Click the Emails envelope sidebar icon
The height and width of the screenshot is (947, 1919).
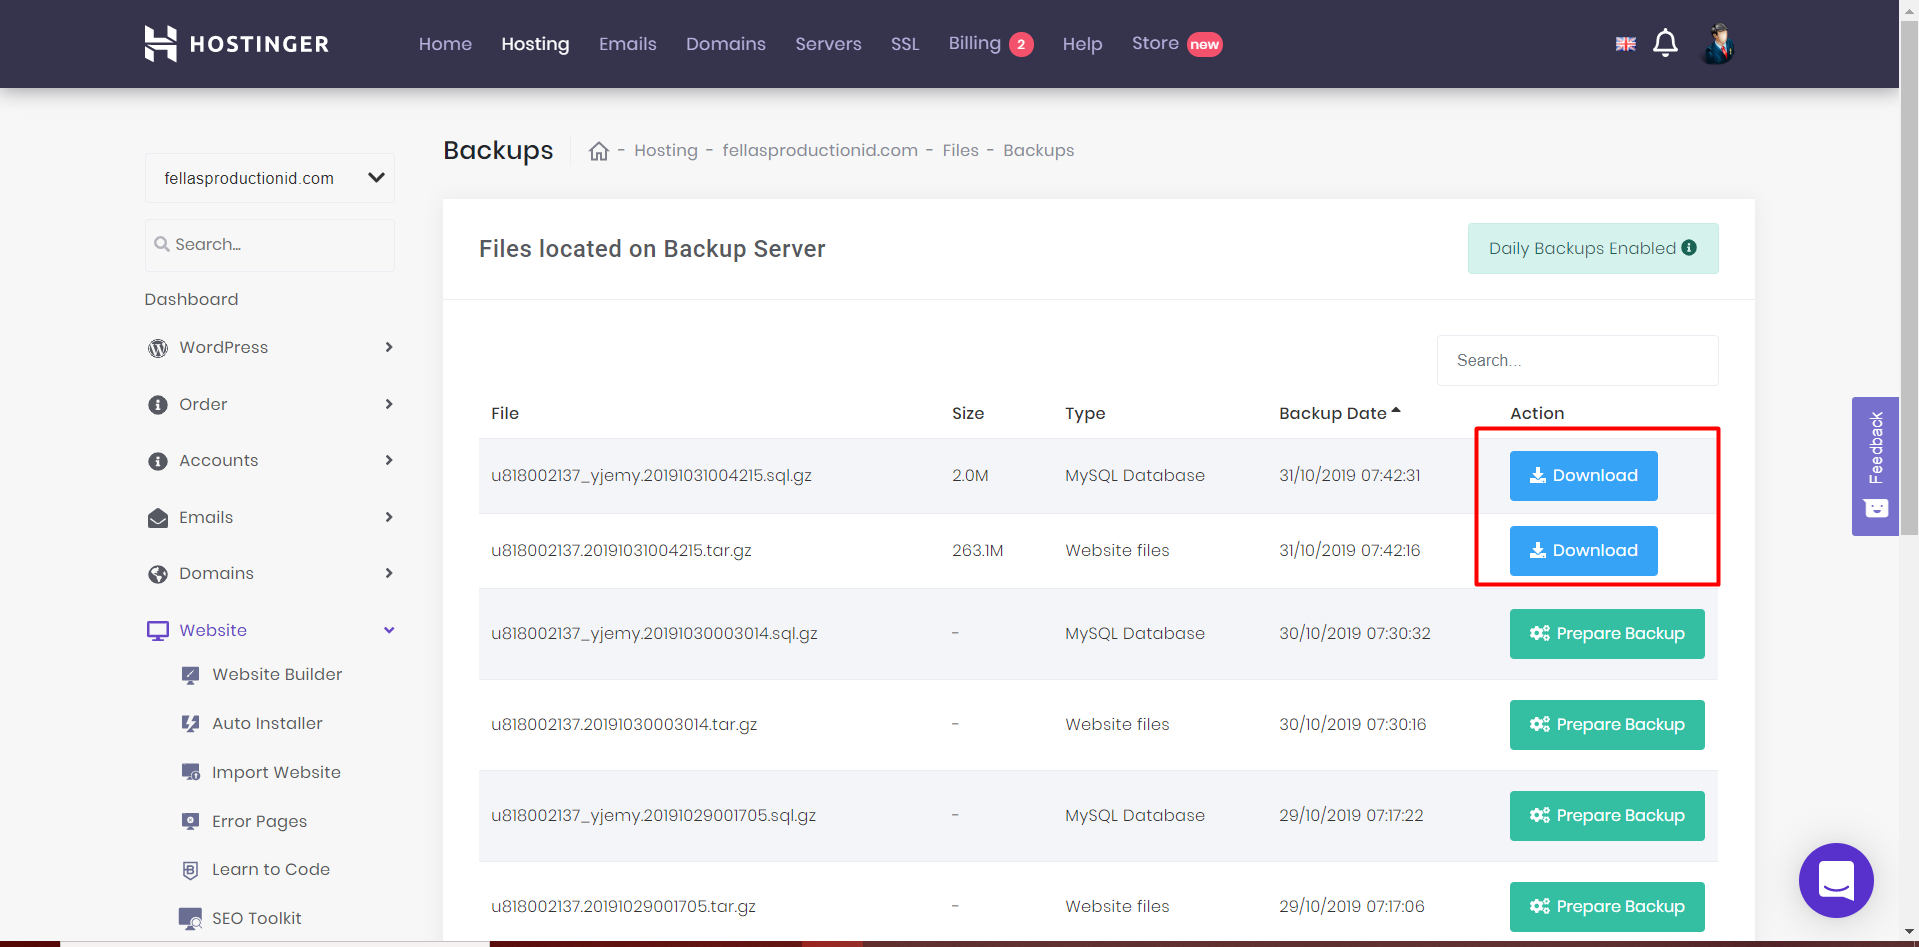158,518
